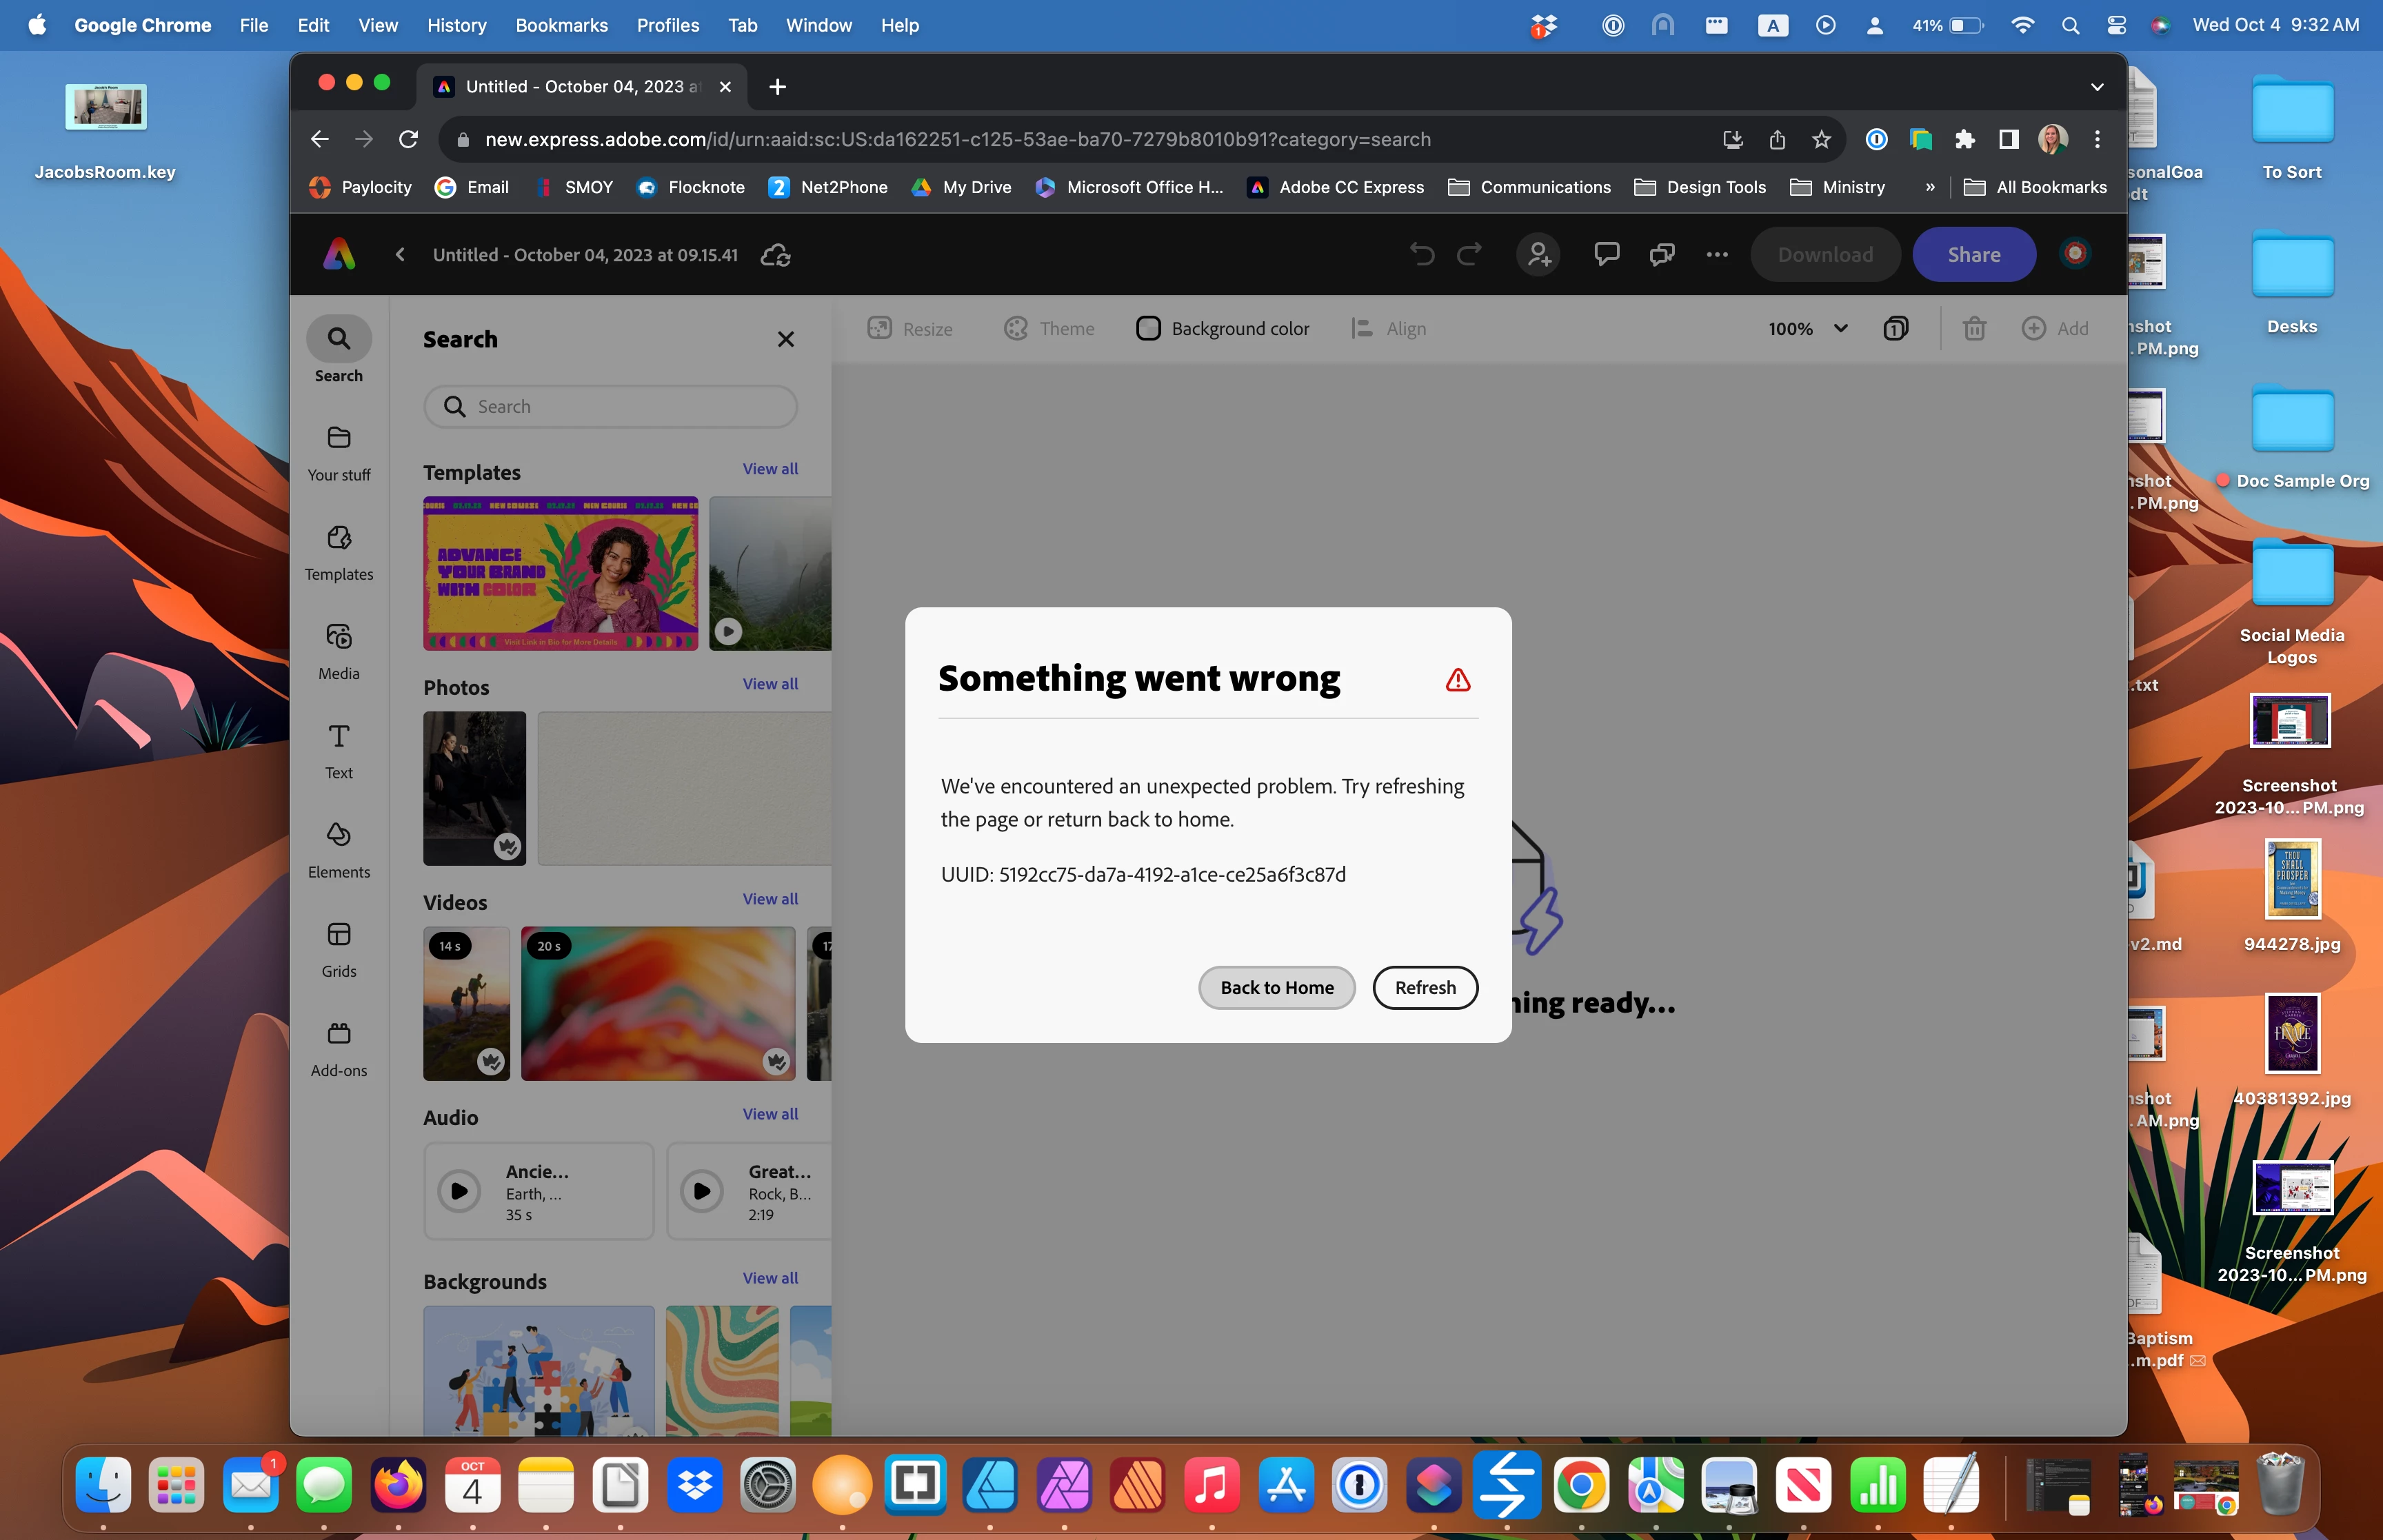This screenshot has width=2383, height=1540.
Task: Play the Ancie... audio track
Action: [459, 1191]
